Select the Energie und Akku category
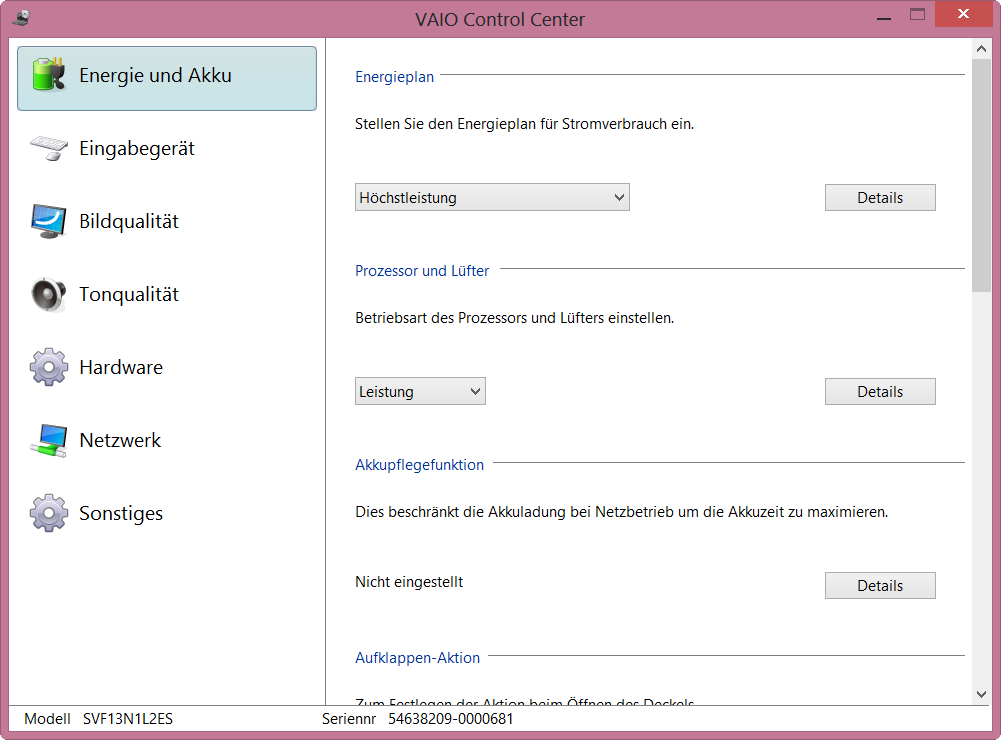The image size is (1001, 740). point(167,78)
